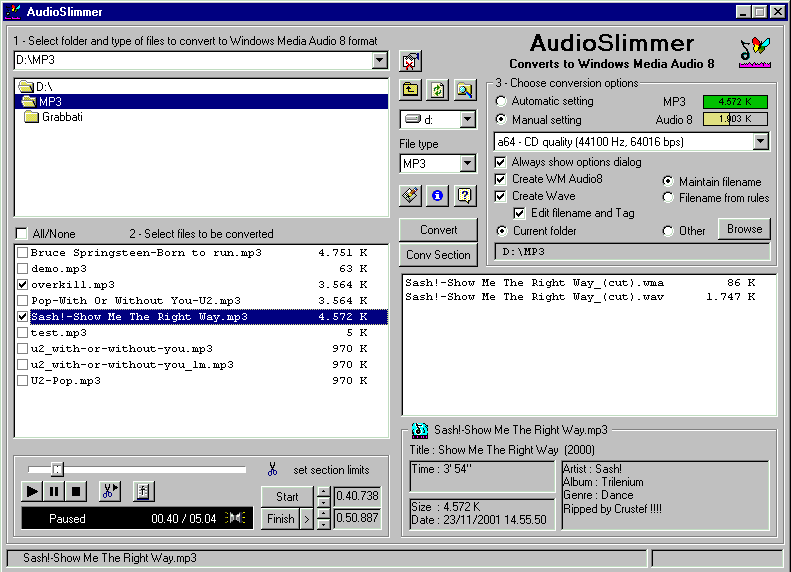Image resolution: width=791 pixels, height=572 pixels.
Task: Open the D:\MP3 folder path dropdown
Action: coord(379,61)
